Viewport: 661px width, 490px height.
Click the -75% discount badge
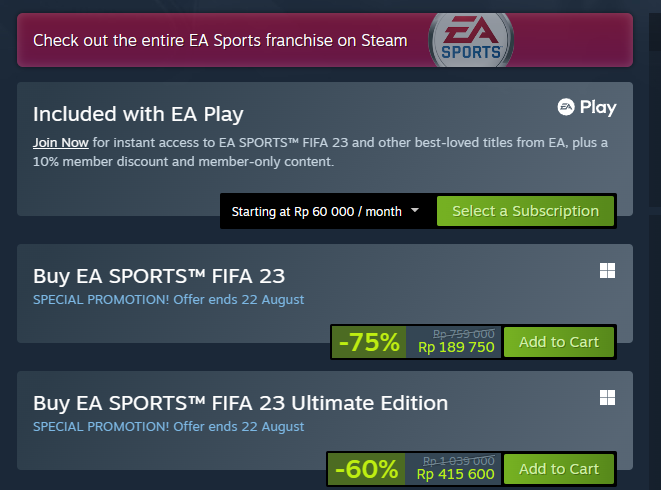click(x=369, y=342)
